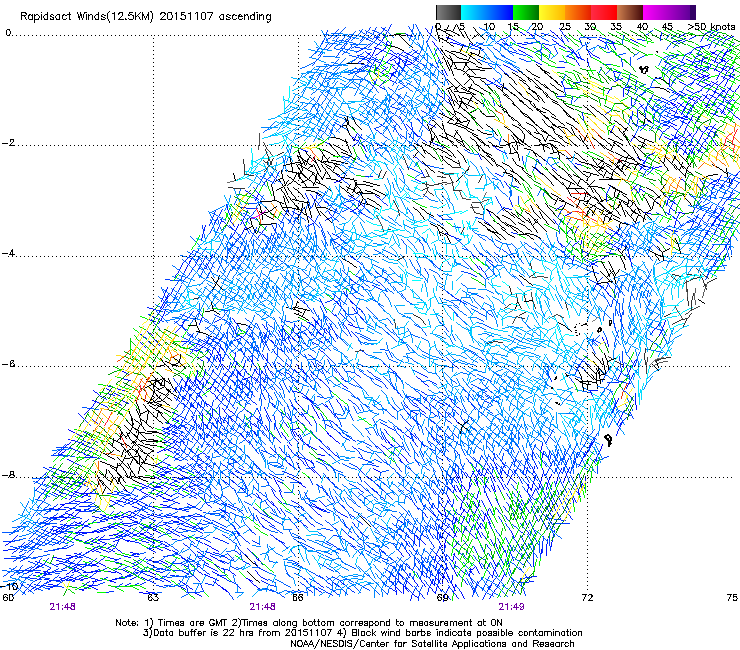Click the blue 5-15 knots legend gradient

[x=487, y=12]
